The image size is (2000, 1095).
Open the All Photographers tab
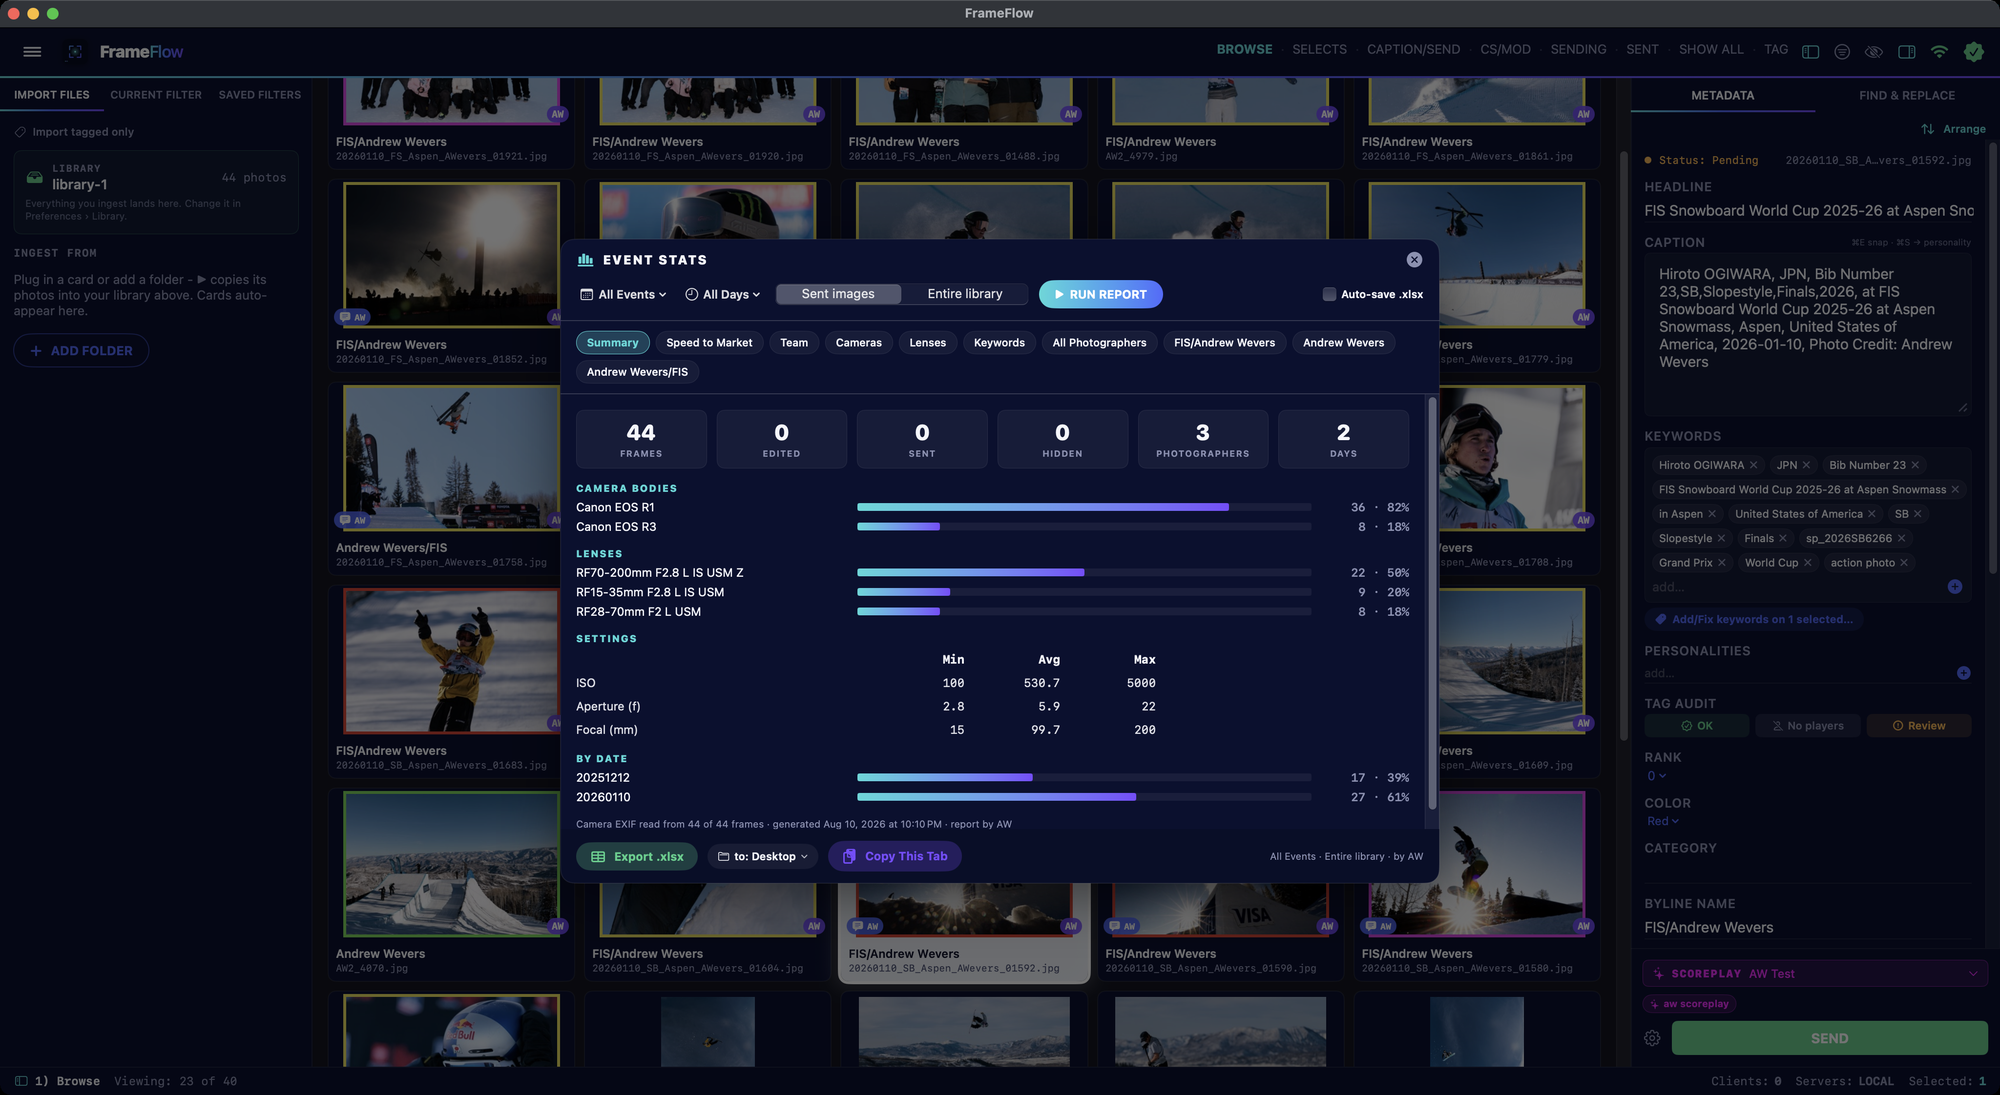[x=1099, y=343]
